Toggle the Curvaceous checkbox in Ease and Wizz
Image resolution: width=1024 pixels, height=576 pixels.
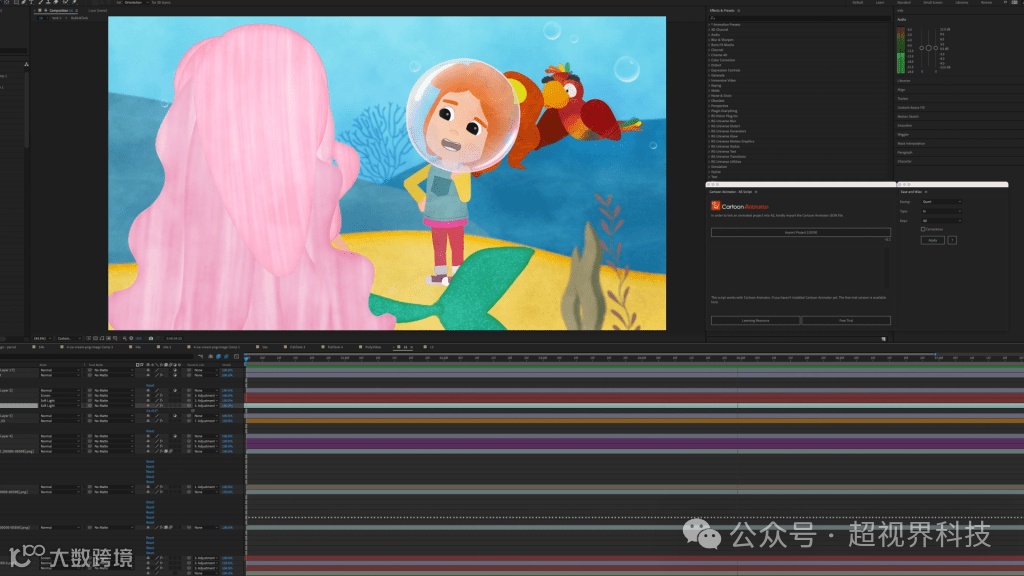pos(923,229)
